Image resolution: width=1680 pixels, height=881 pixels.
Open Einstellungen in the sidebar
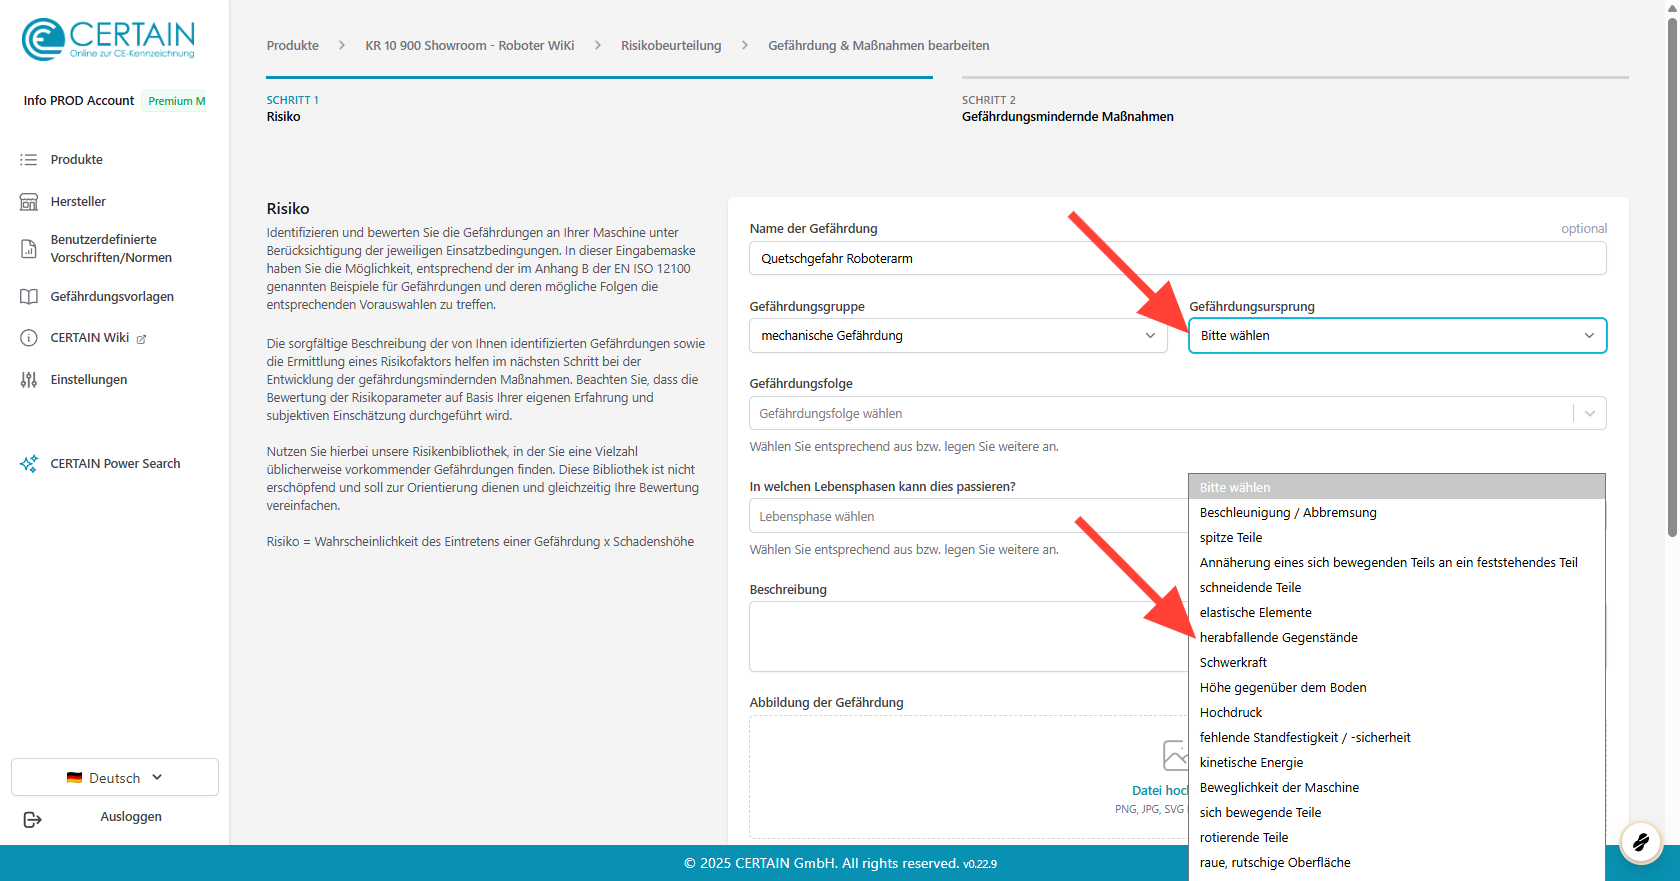coord(89,380)
